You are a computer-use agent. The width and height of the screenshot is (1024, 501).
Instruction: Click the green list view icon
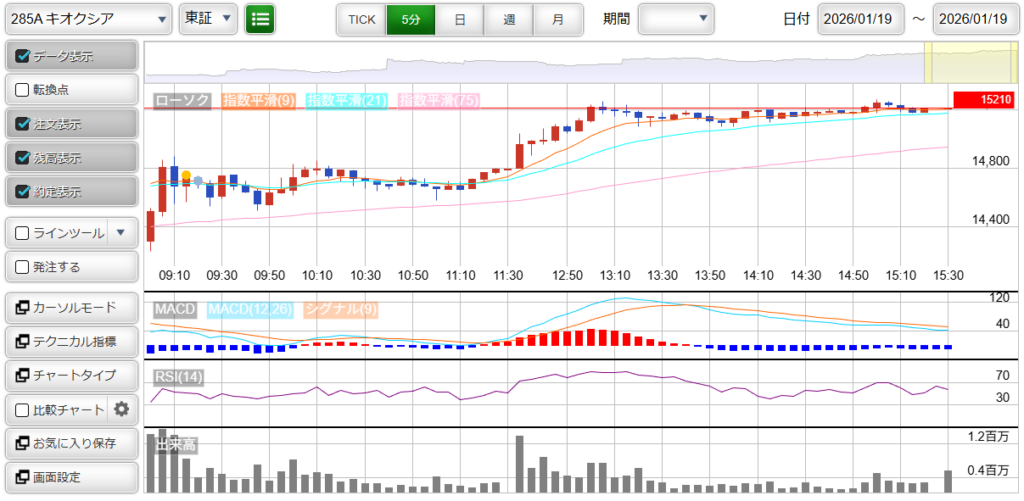pos(260,18)
